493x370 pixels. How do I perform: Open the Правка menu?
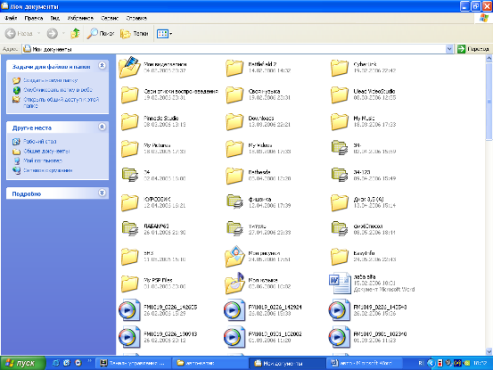[34, 18]
